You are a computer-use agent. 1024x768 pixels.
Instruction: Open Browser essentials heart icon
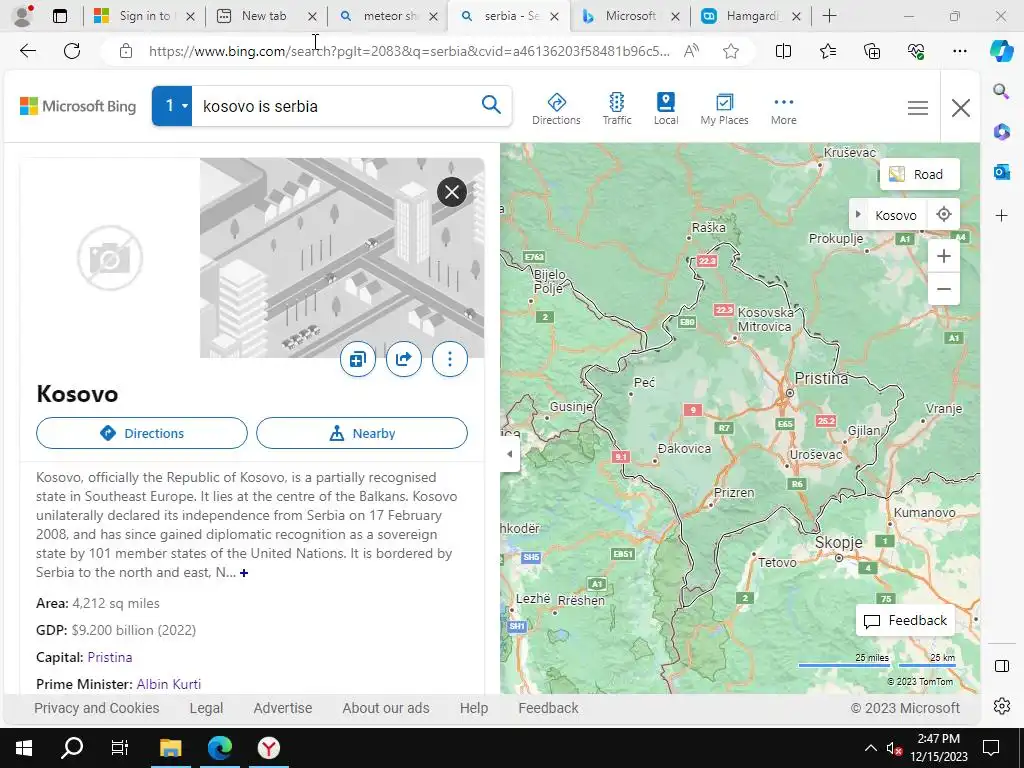click(916, 51)
